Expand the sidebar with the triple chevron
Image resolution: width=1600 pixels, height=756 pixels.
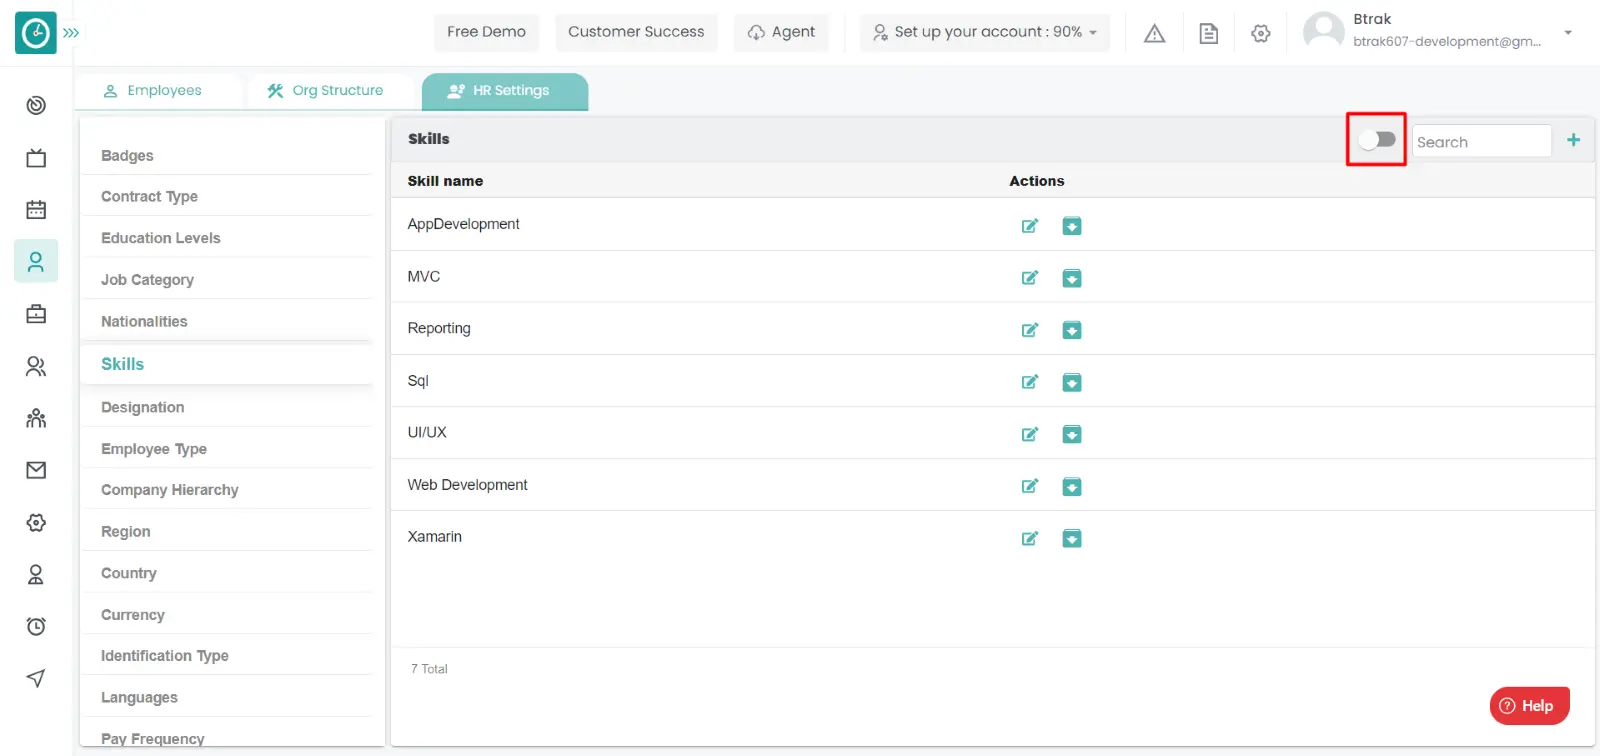(71, 33)
